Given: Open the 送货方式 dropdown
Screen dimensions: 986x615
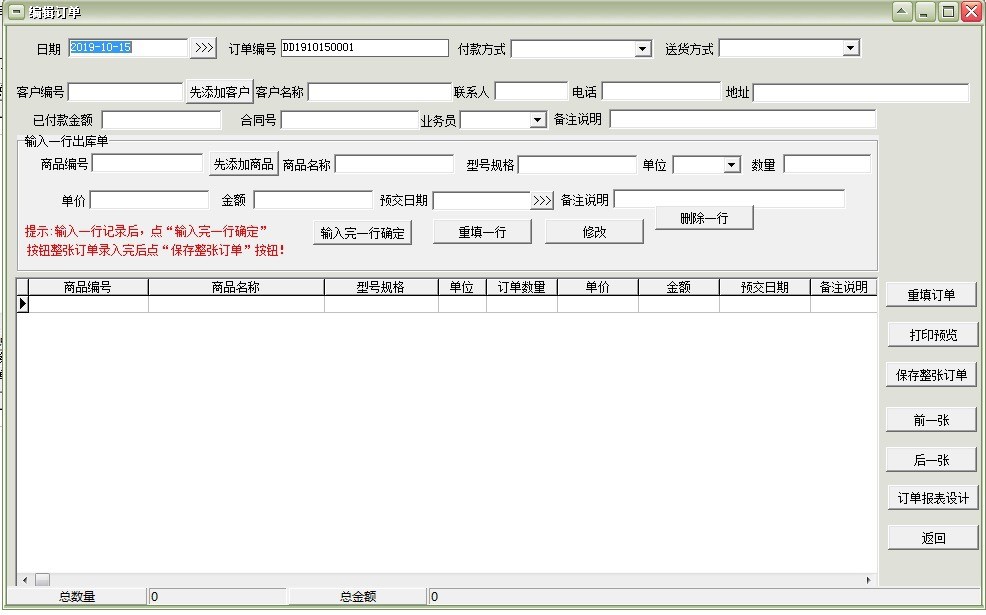Looking at the screenshot, I should [849, 47].
